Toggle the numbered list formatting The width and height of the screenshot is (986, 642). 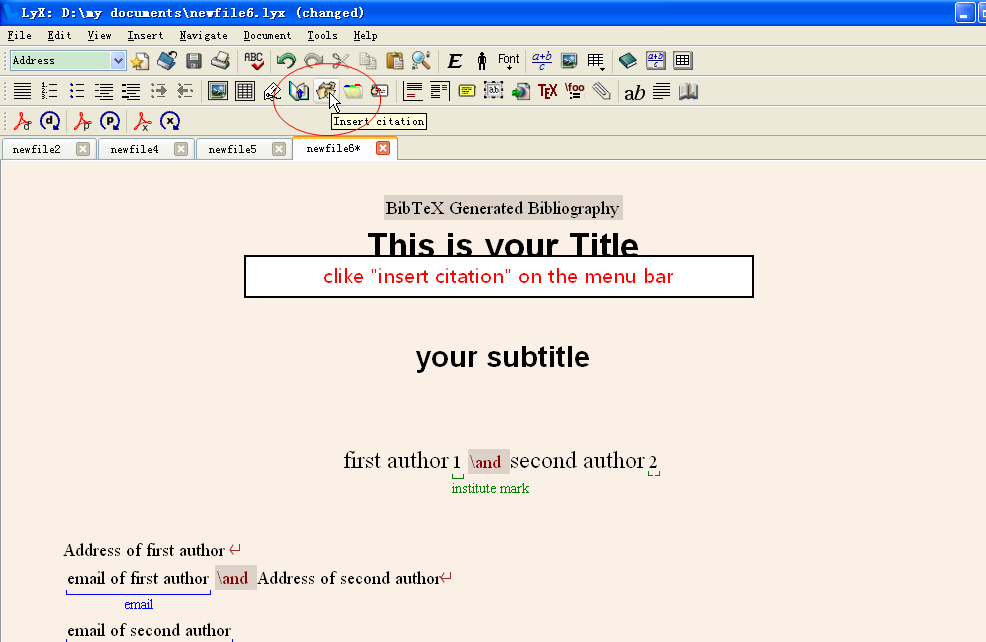[50, 91]
